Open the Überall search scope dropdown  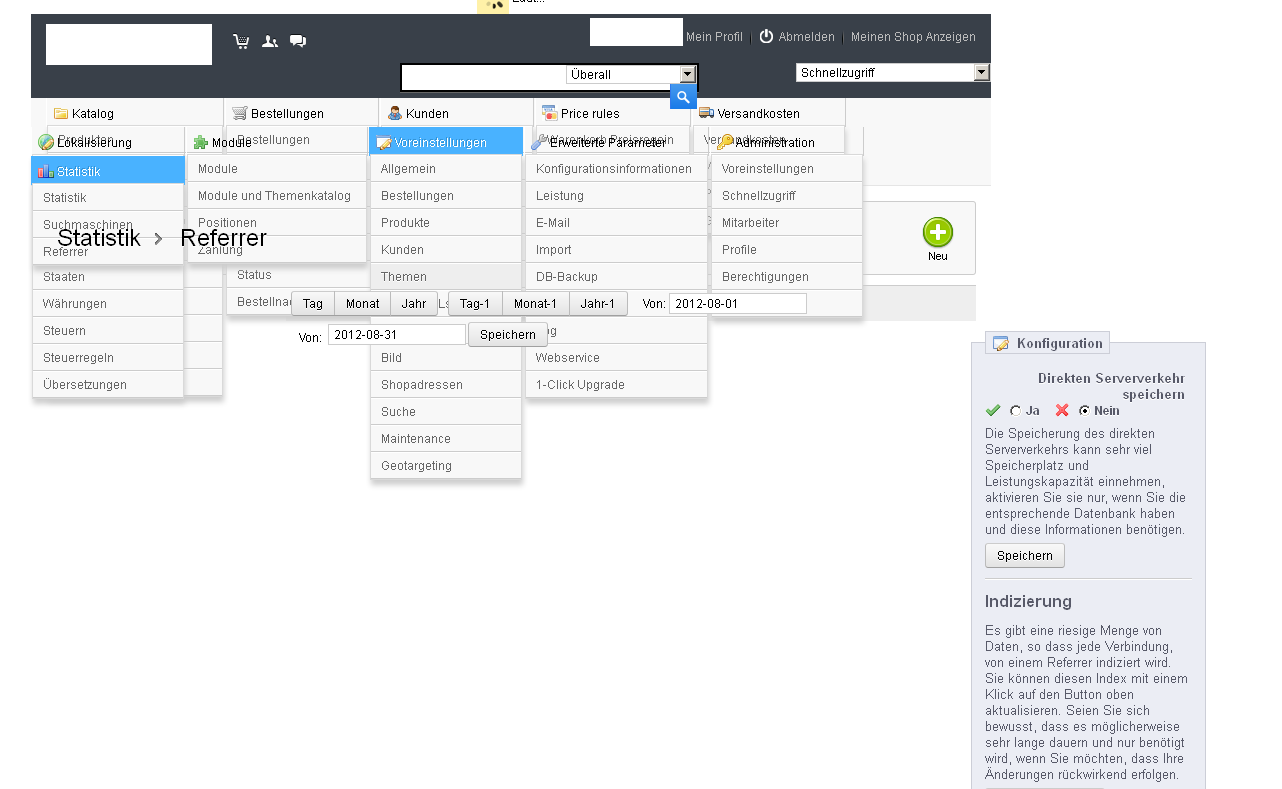631,74
